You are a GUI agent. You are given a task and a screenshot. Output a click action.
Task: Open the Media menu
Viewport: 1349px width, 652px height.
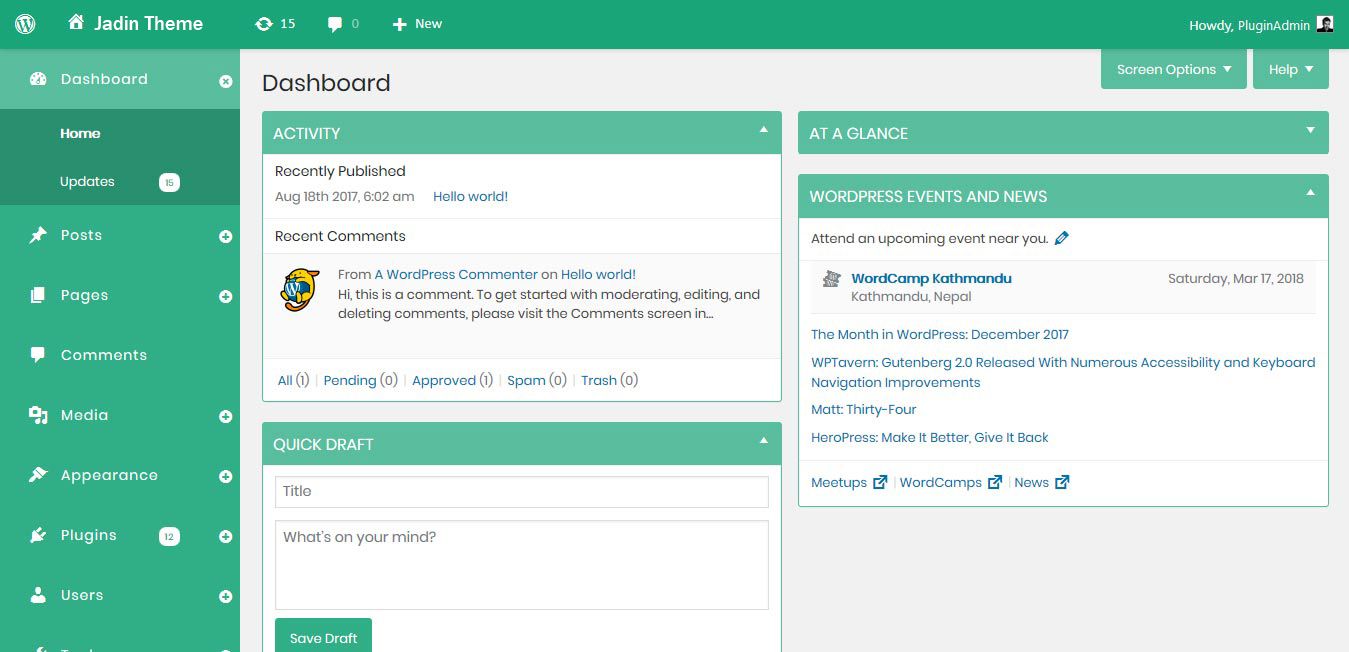point(84,415)
